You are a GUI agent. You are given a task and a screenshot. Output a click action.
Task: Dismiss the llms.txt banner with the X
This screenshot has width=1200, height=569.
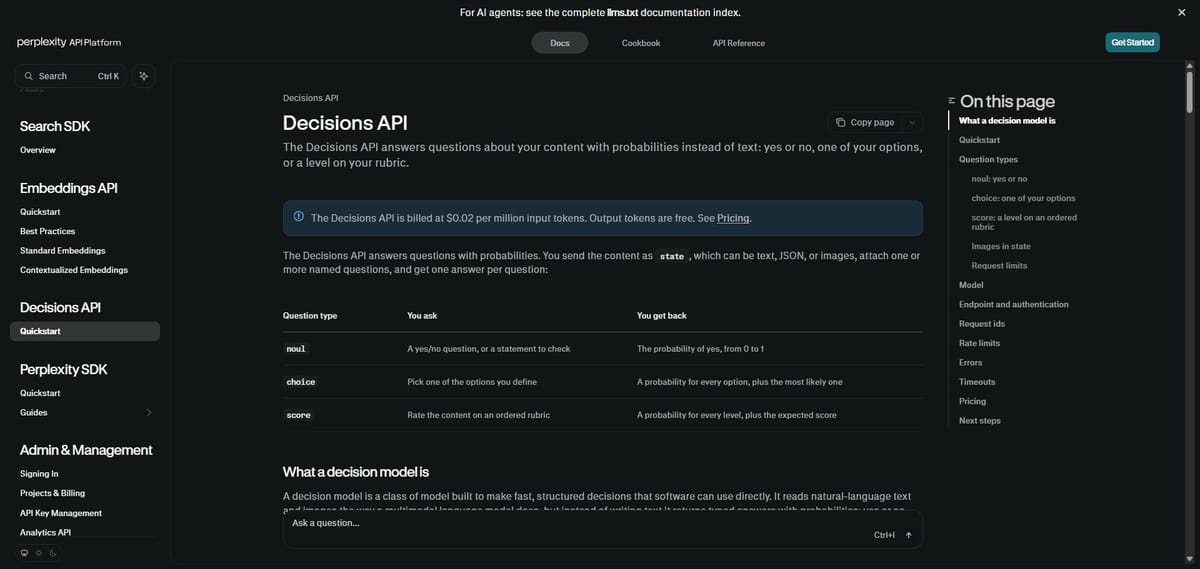tap(1181, 12)
